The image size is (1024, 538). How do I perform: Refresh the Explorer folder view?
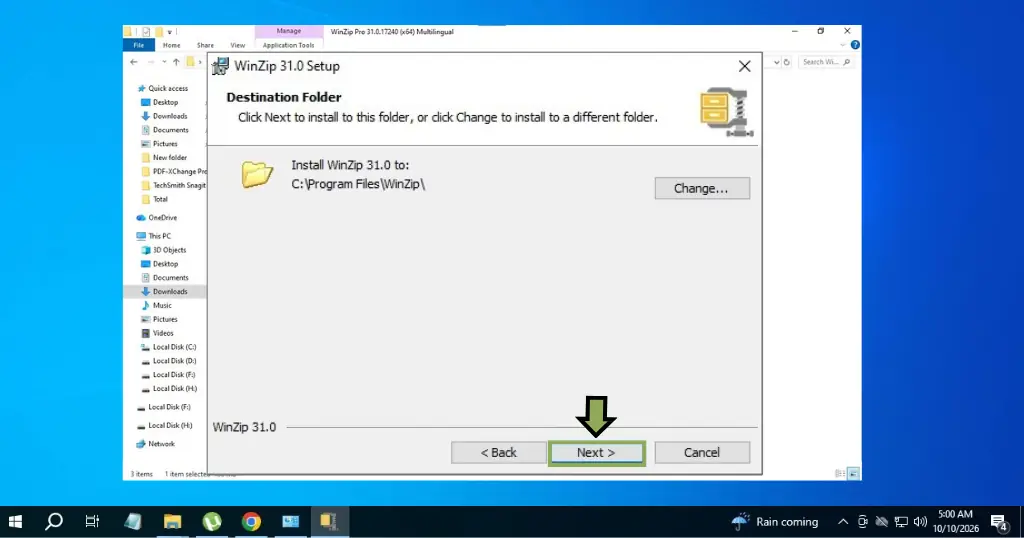click(787, 62)
